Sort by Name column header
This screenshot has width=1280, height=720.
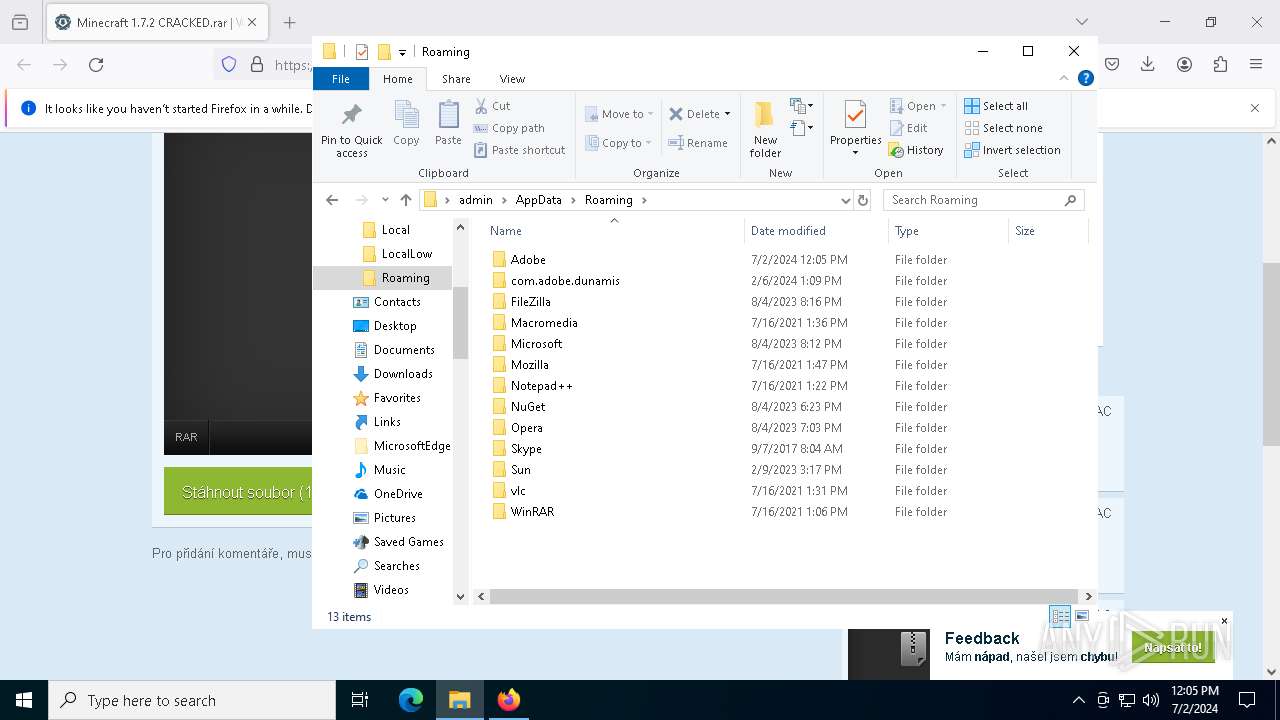click(614, 231)
